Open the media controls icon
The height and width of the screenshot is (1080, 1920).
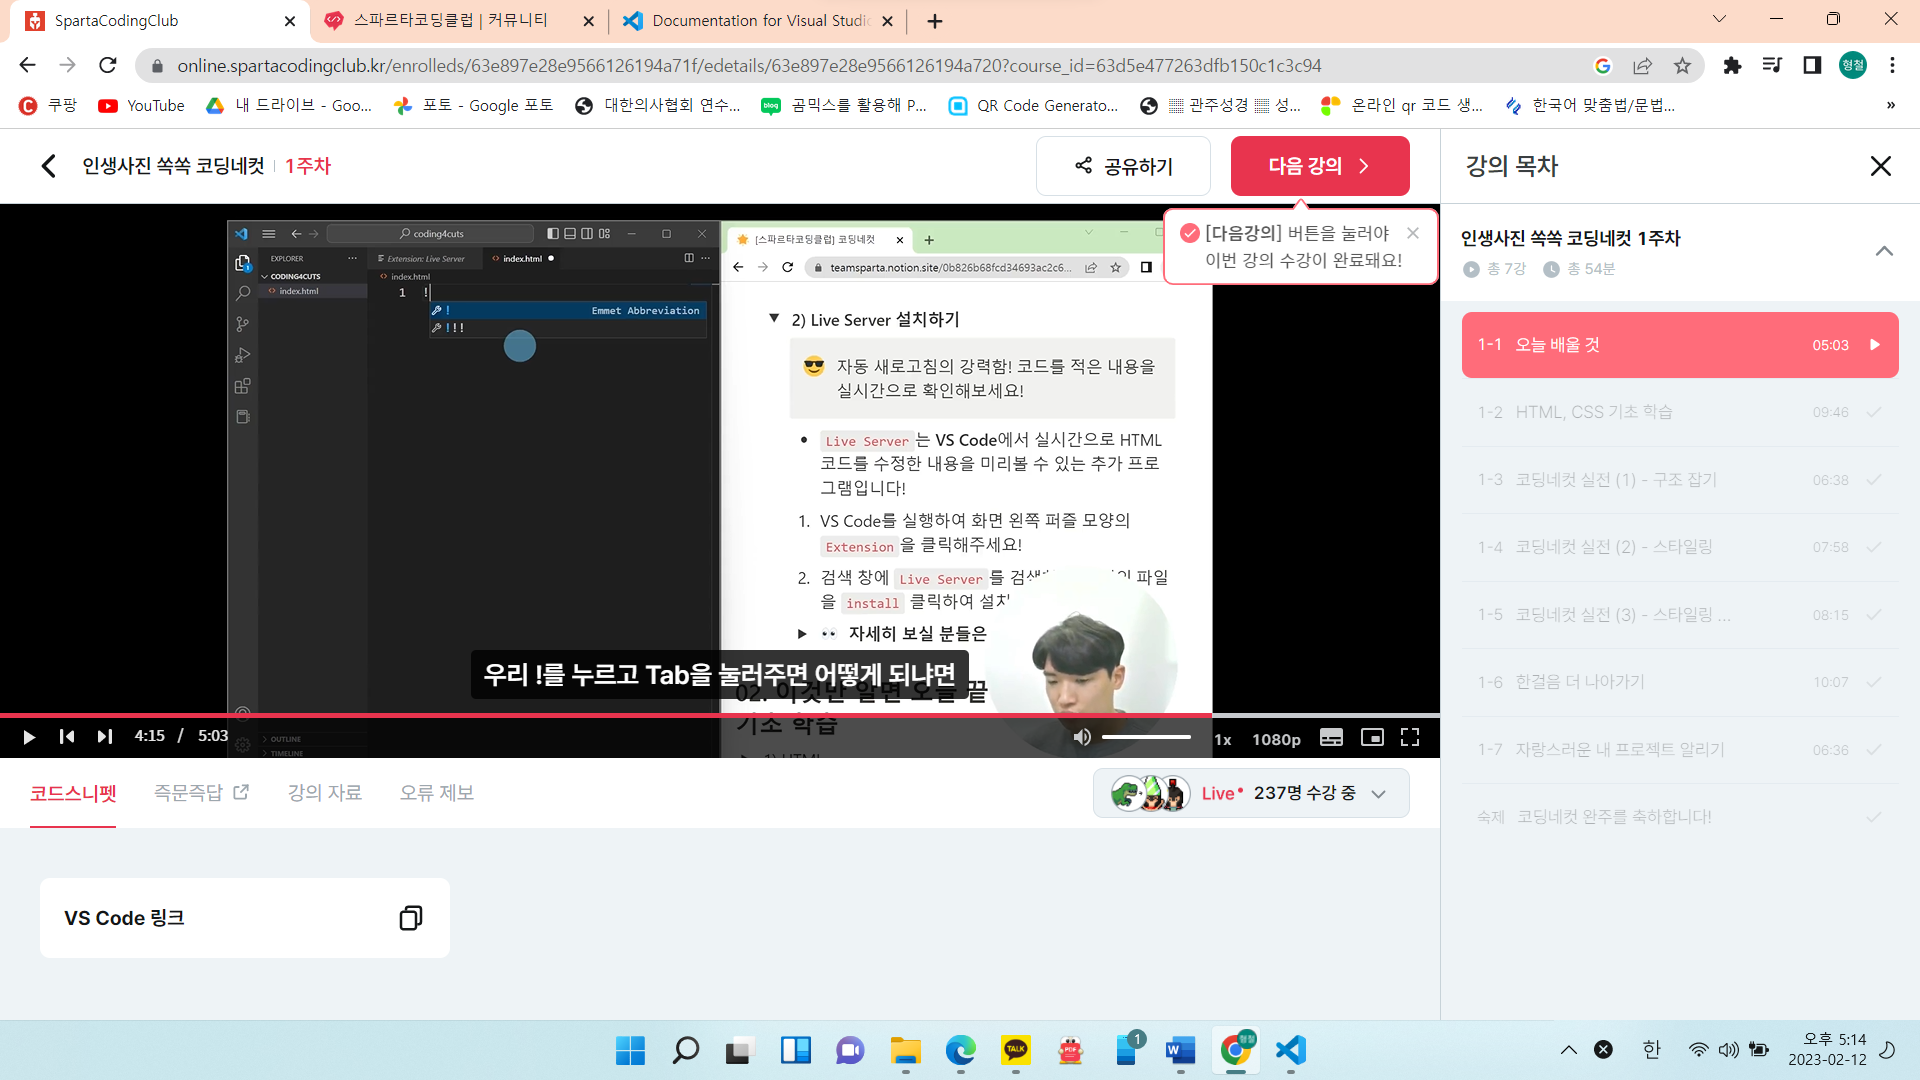(1772, 65)
